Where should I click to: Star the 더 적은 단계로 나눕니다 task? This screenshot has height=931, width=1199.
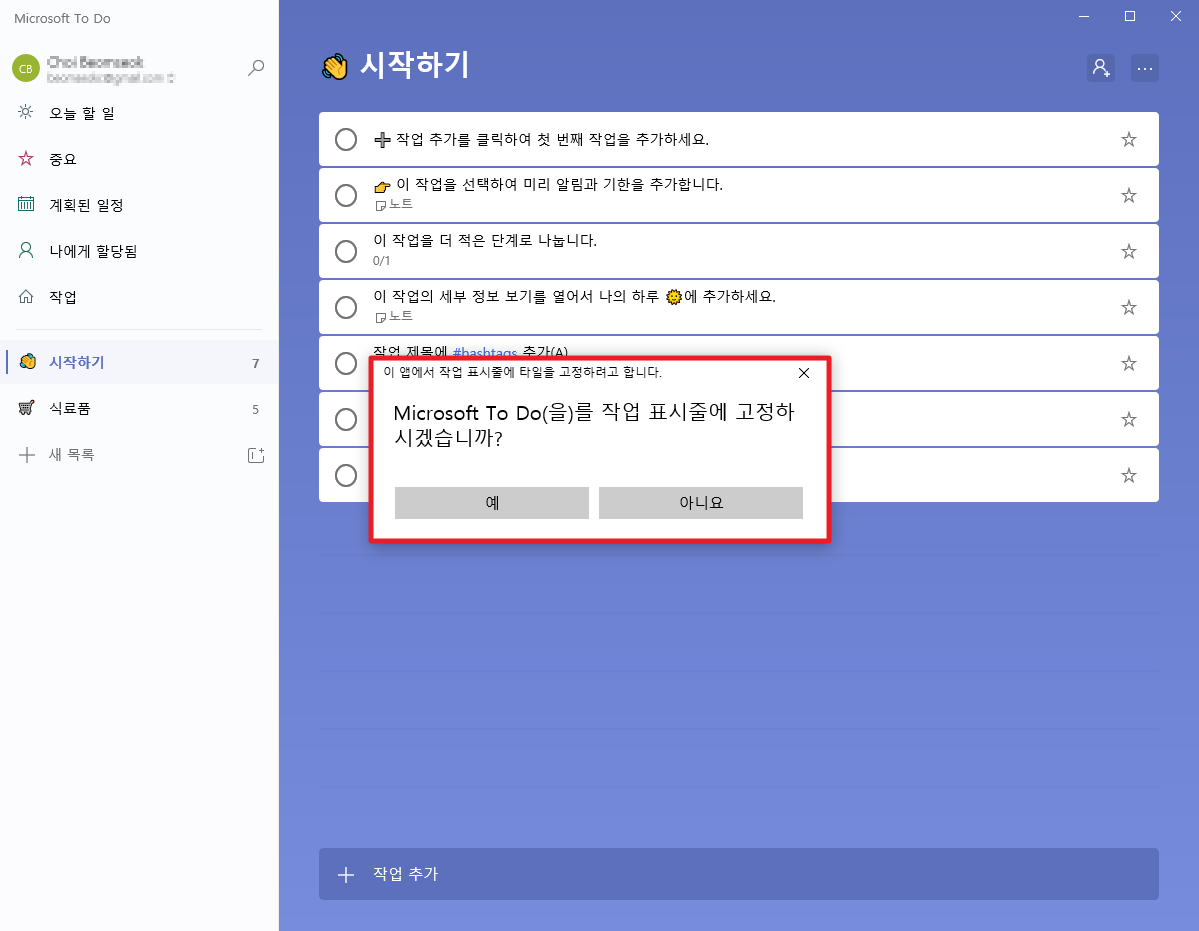[1129, 251]
